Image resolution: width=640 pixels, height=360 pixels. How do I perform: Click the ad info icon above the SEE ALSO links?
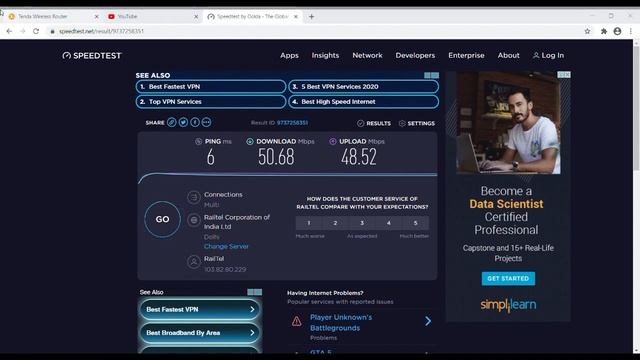click(x=431, y=76)
